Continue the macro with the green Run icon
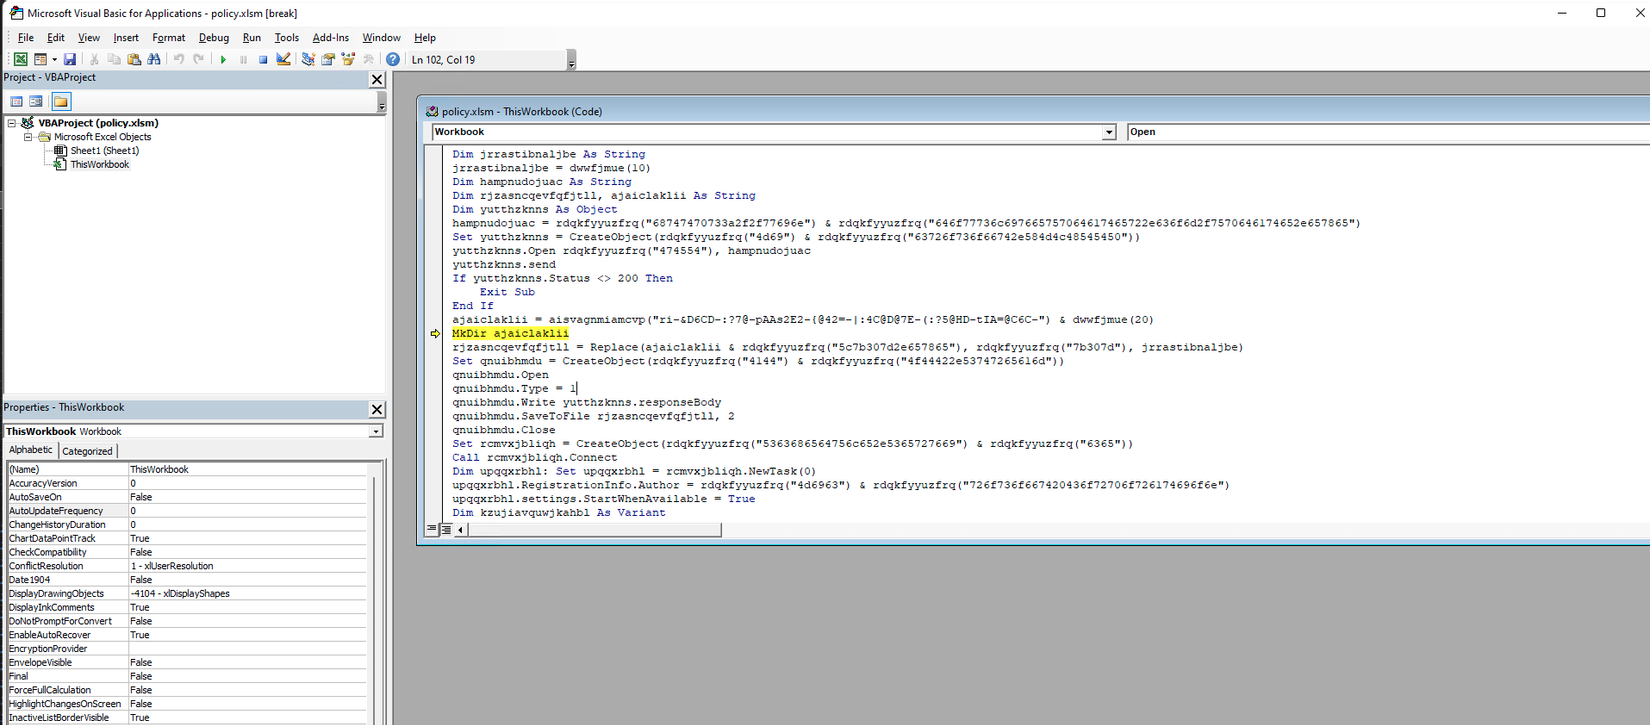 click(223, 60)
